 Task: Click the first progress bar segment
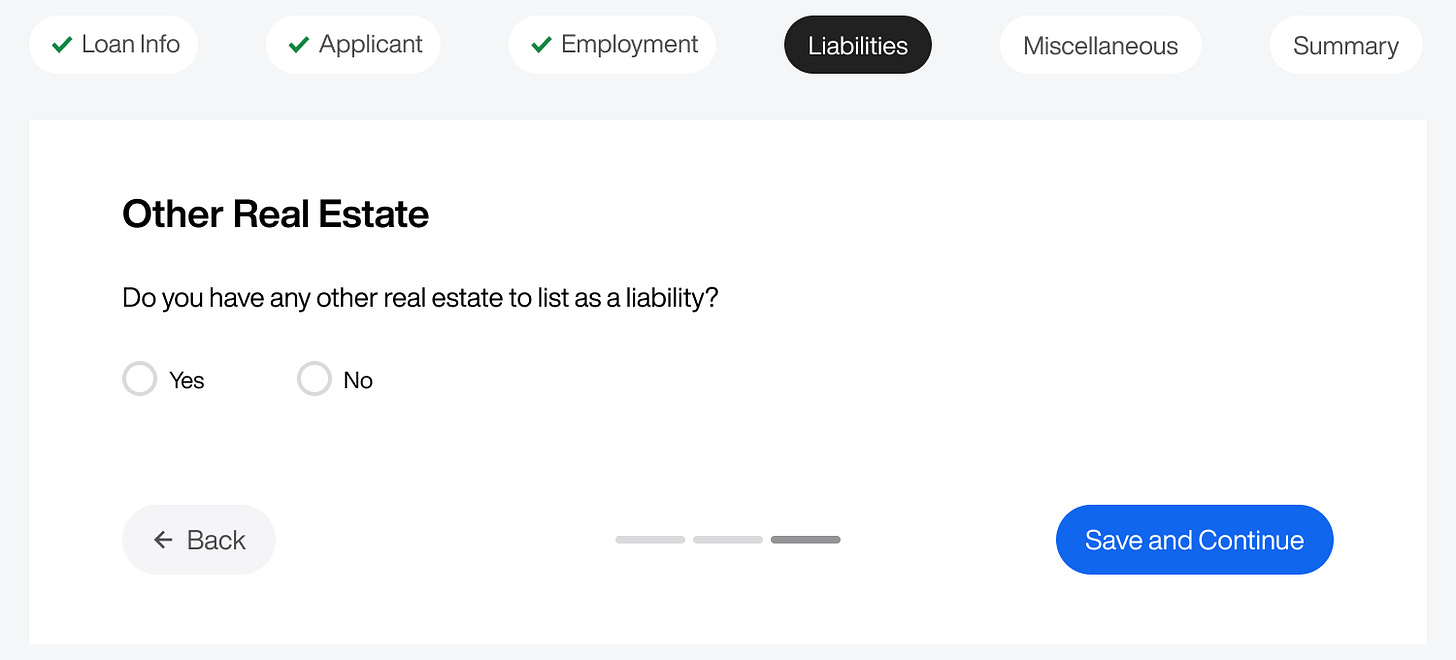[x=650, y=540]
